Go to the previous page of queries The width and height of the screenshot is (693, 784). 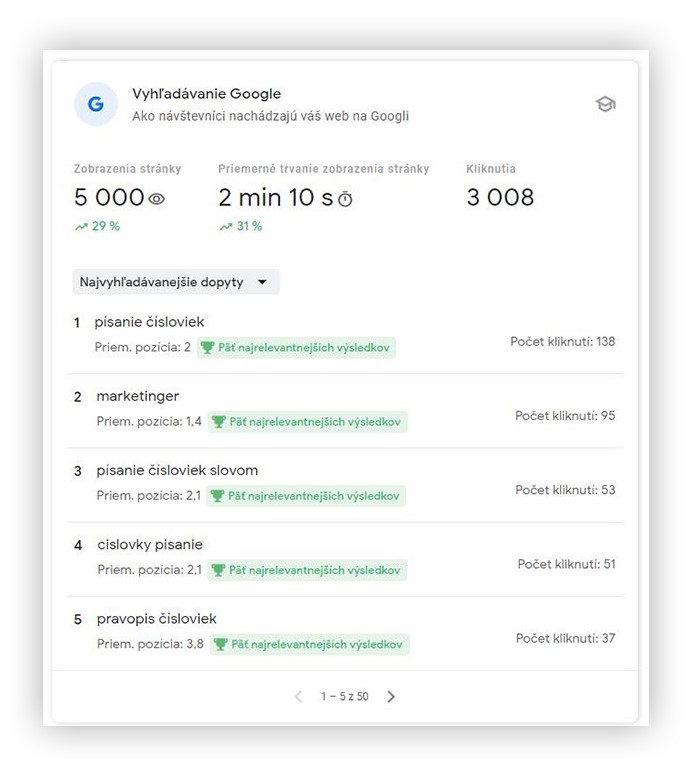tap(298, 696)
